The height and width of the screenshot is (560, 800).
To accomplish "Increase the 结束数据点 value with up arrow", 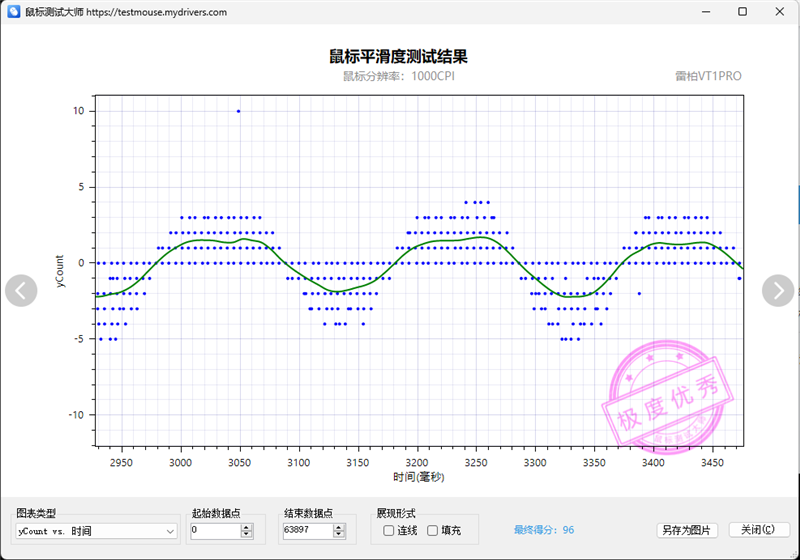I will point(339,527).
